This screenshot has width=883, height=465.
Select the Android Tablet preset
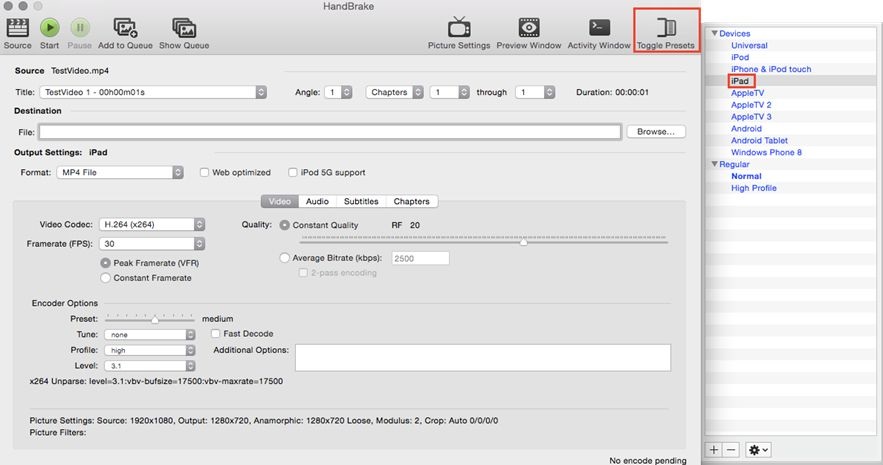pyautogui.click(x=759, y=140)
